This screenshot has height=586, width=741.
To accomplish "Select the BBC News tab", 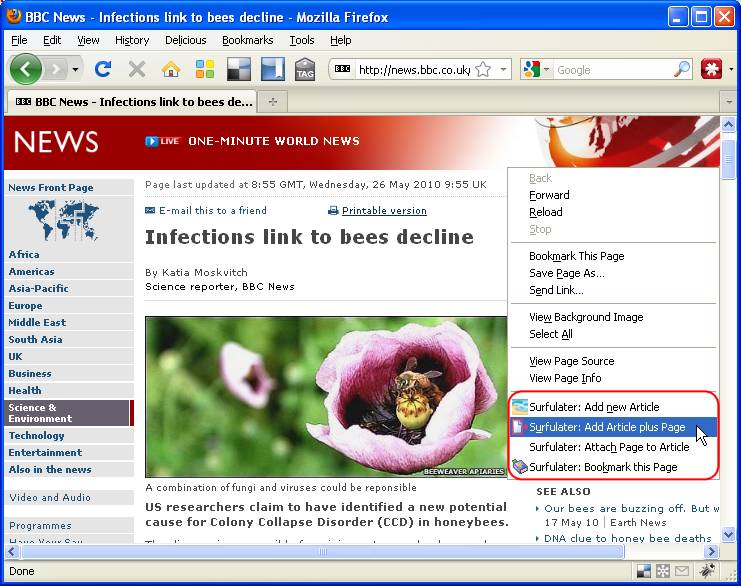I will (132, 102).
